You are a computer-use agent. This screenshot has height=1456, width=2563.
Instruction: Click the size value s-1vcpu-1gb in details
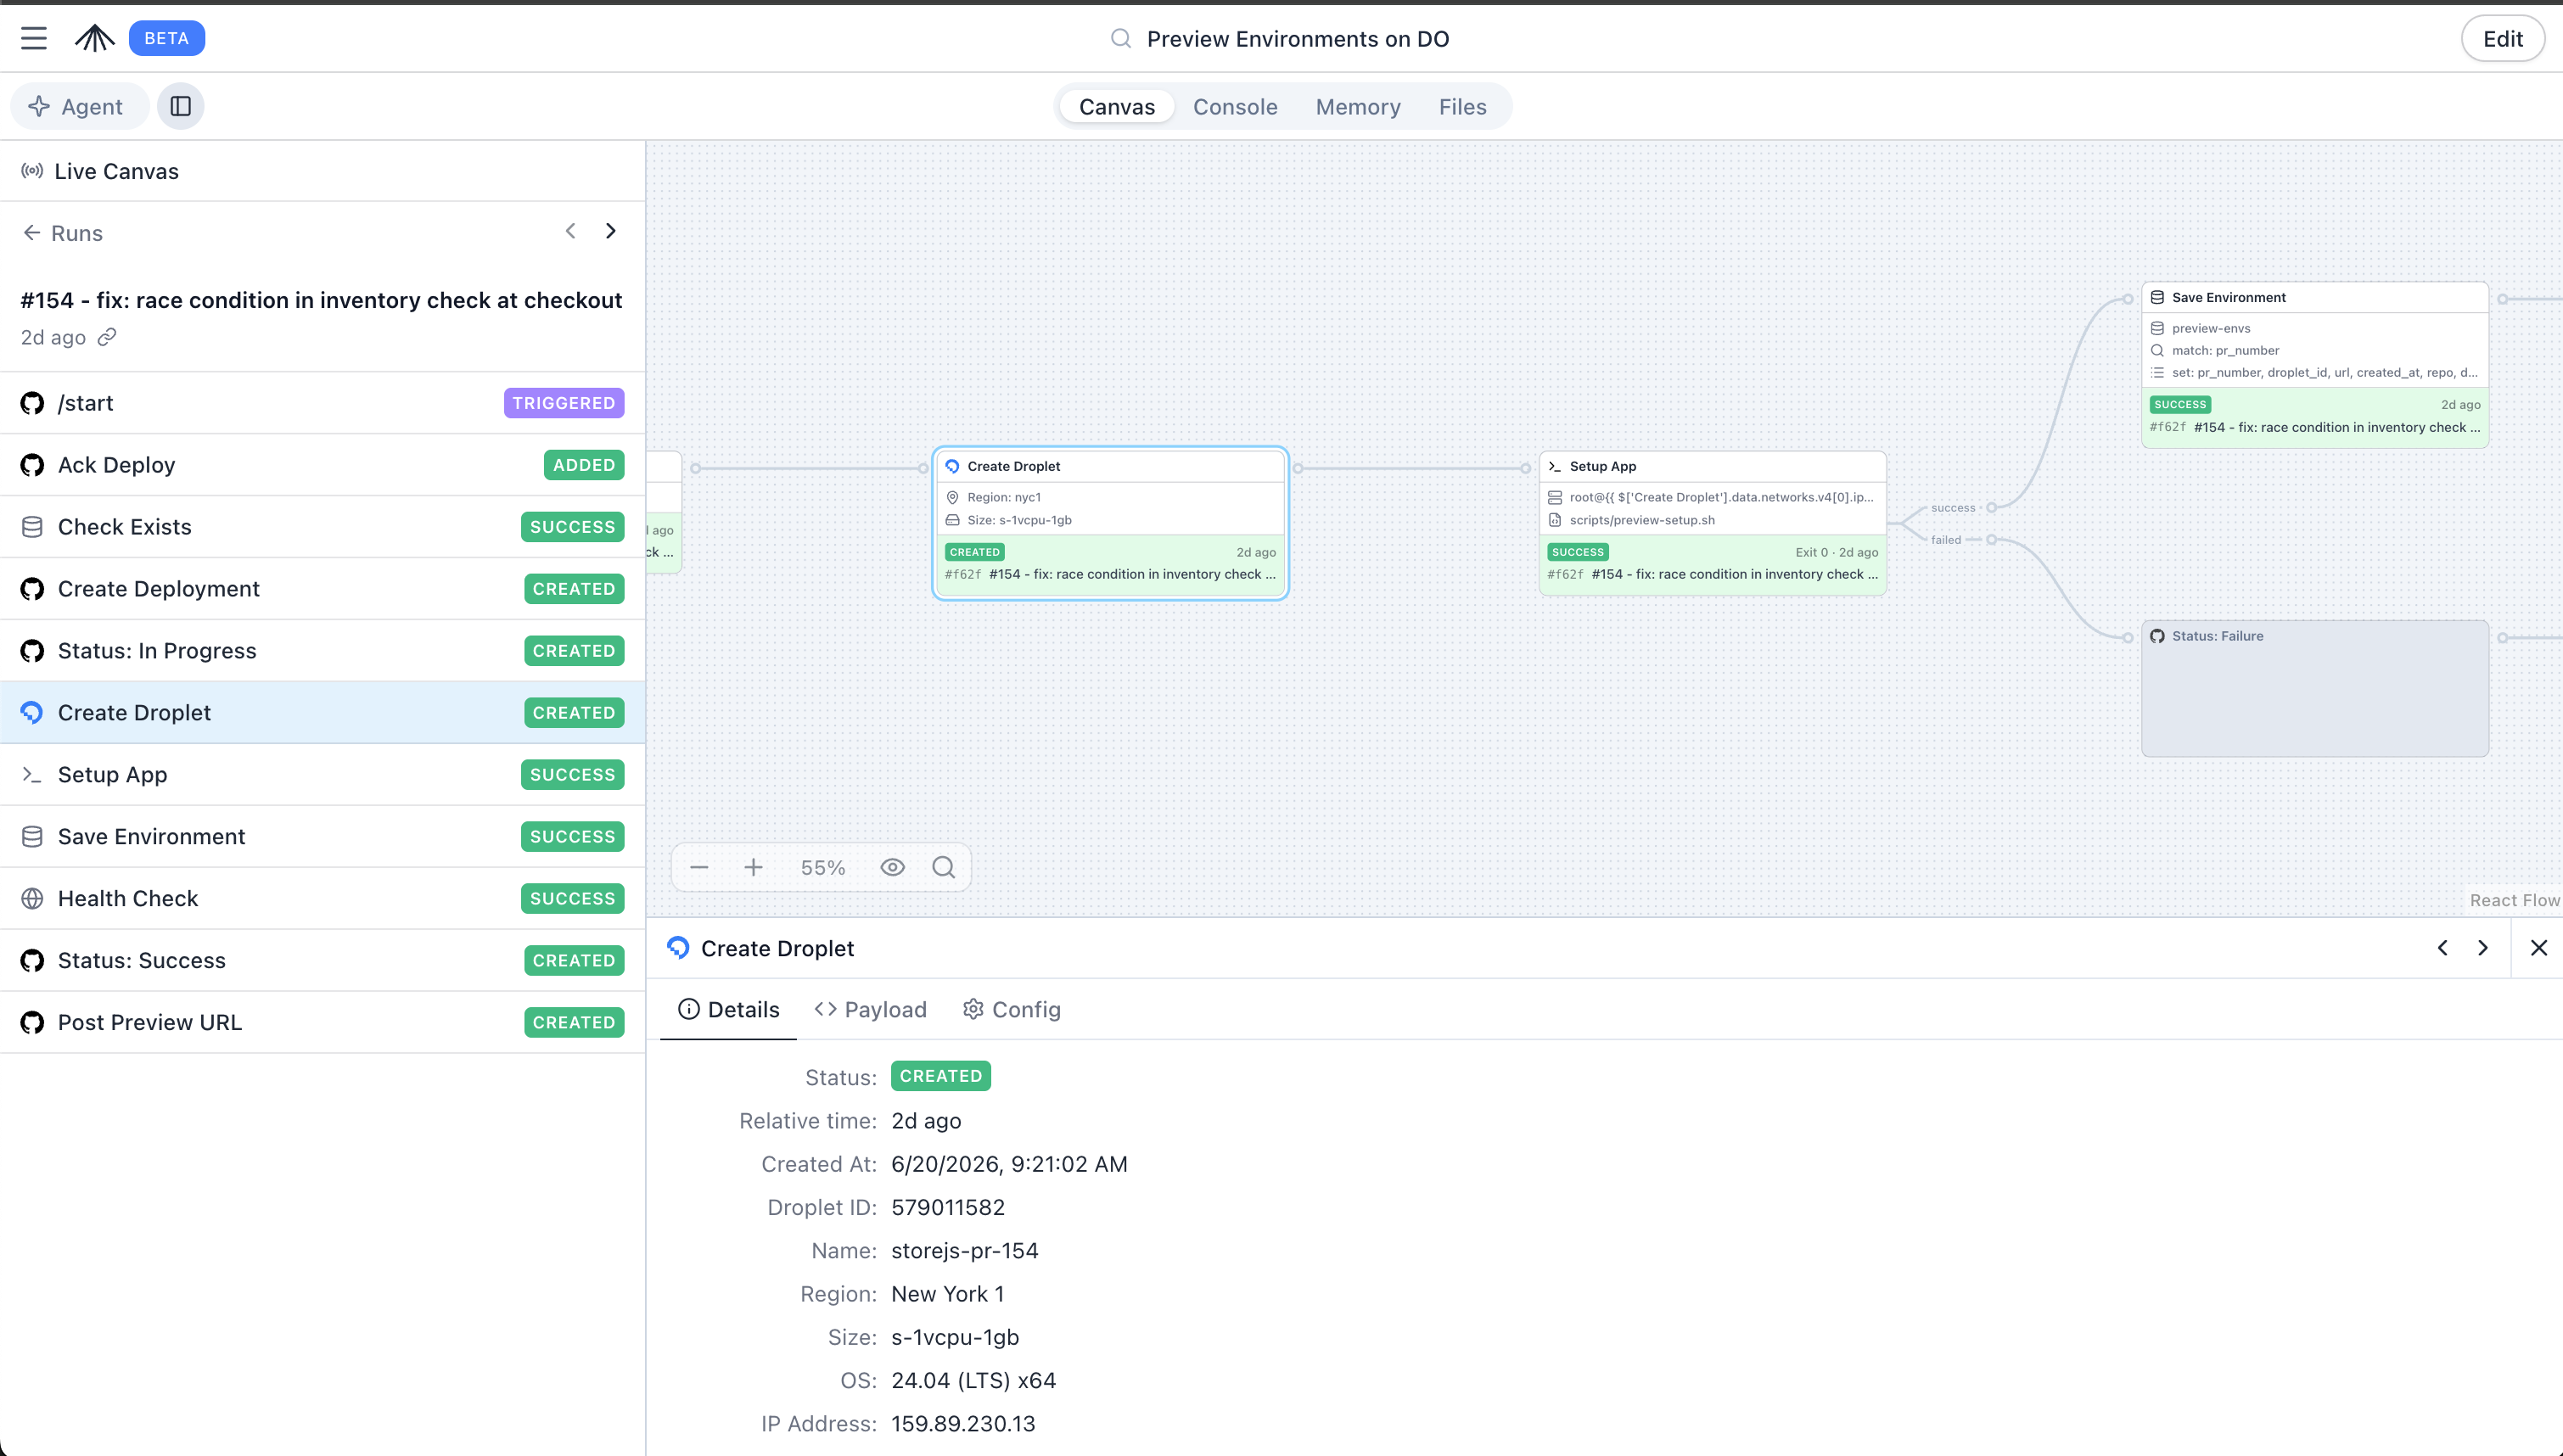point(954,1337)
